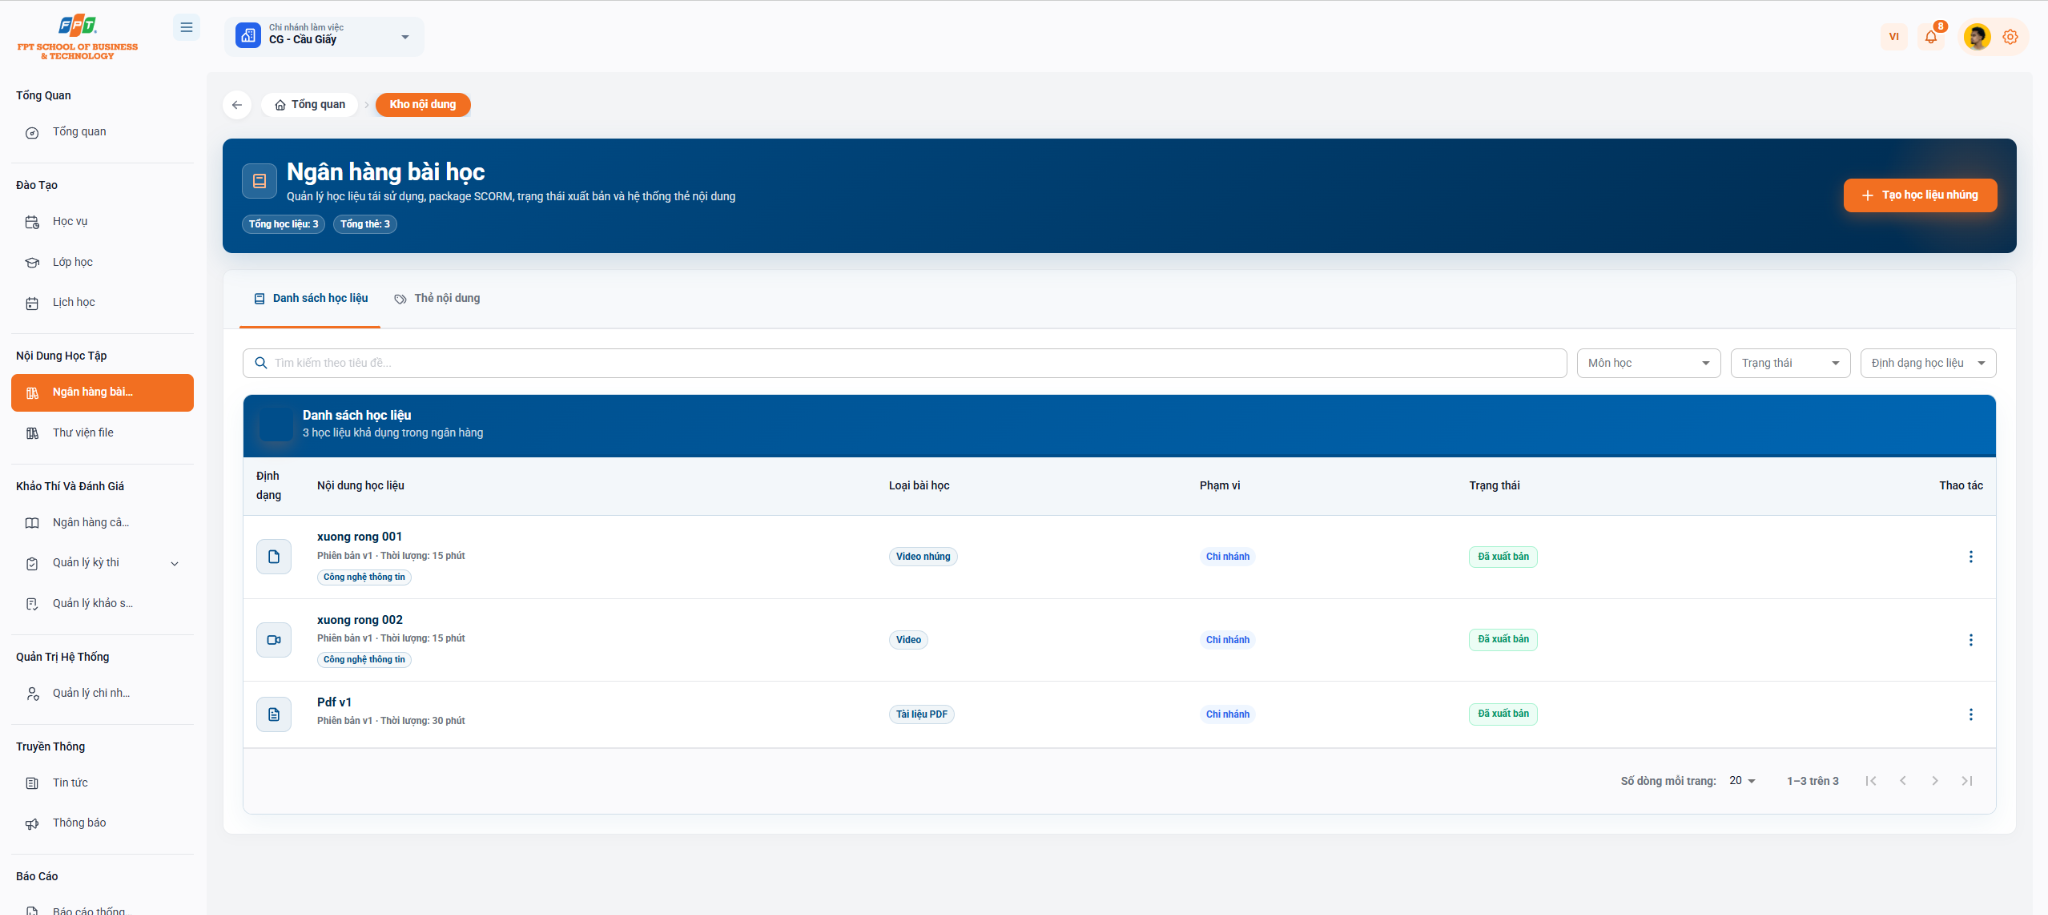Click Chi nhánh scope of xuong rong 002
The height and width of the screenshot is (915, 2048).
tap(1227, 640)
